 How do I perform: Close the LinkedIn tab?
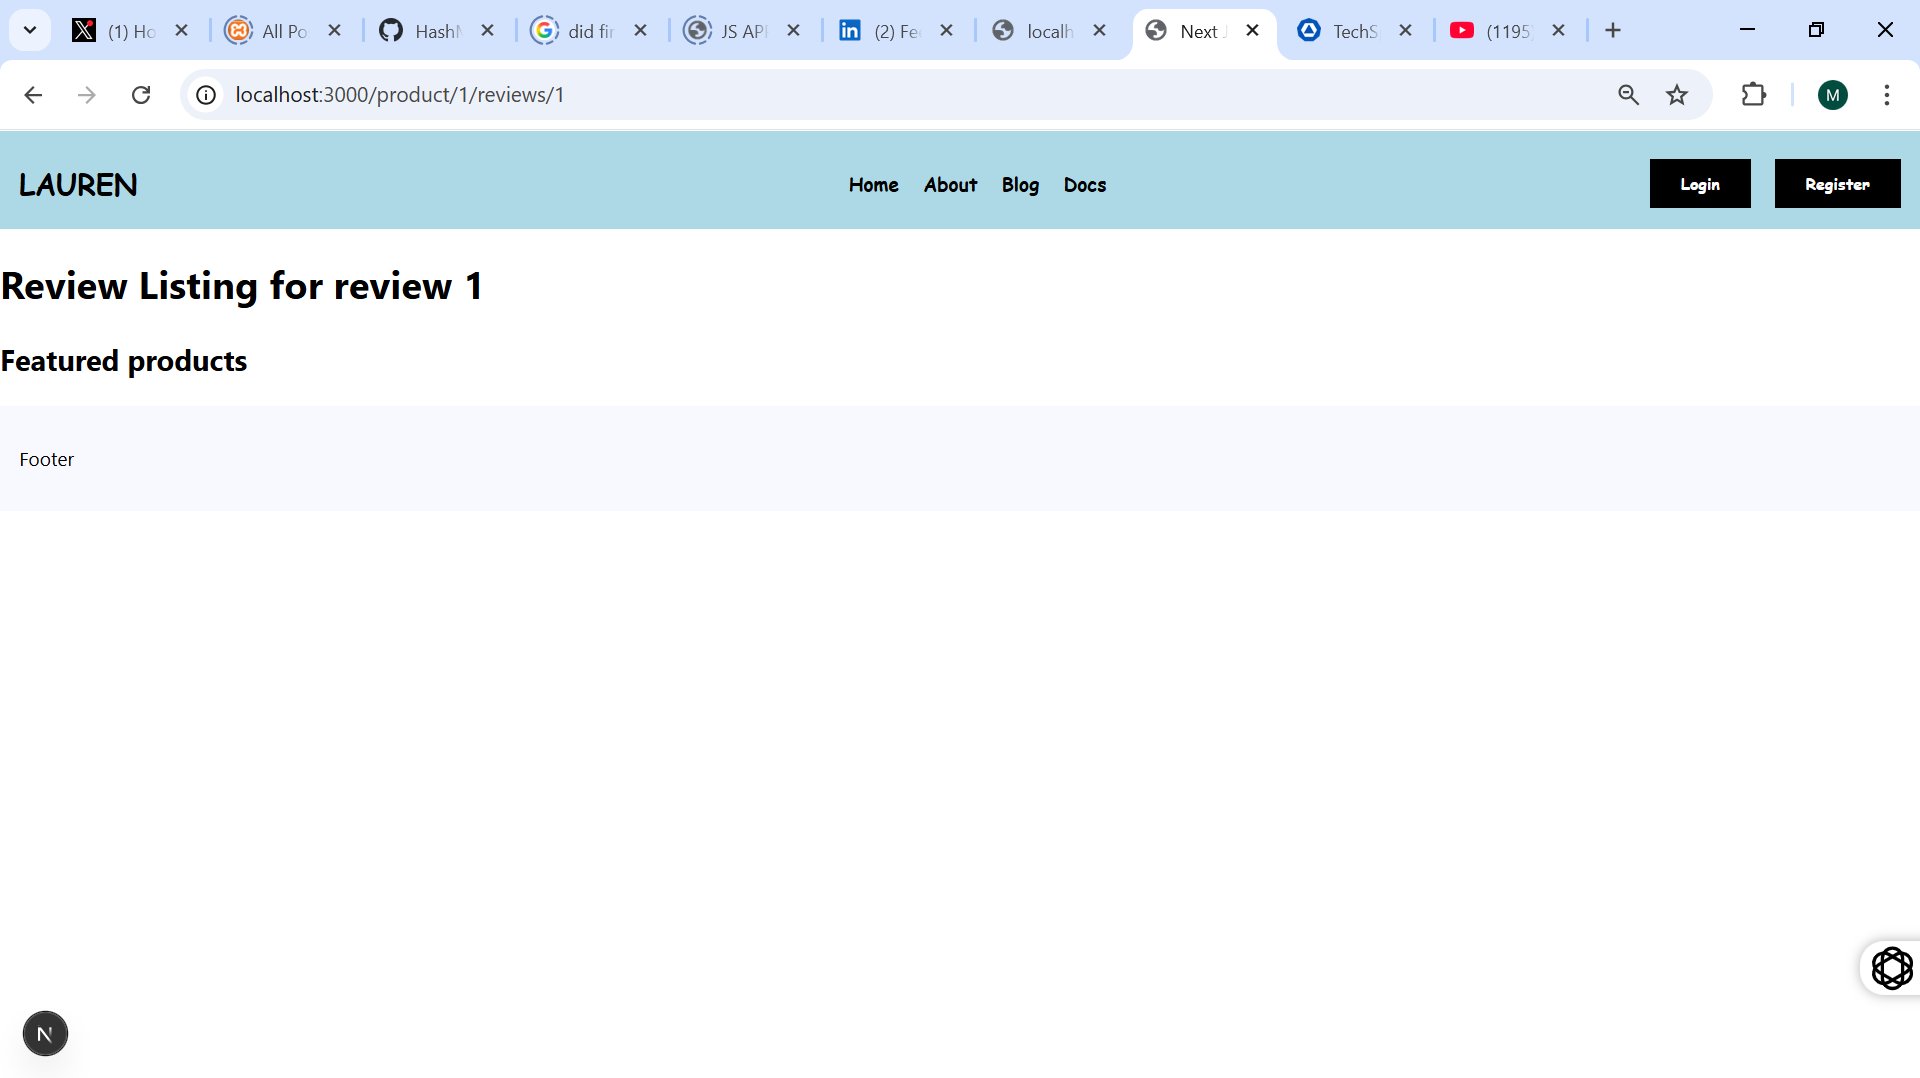tap(947, 31)
